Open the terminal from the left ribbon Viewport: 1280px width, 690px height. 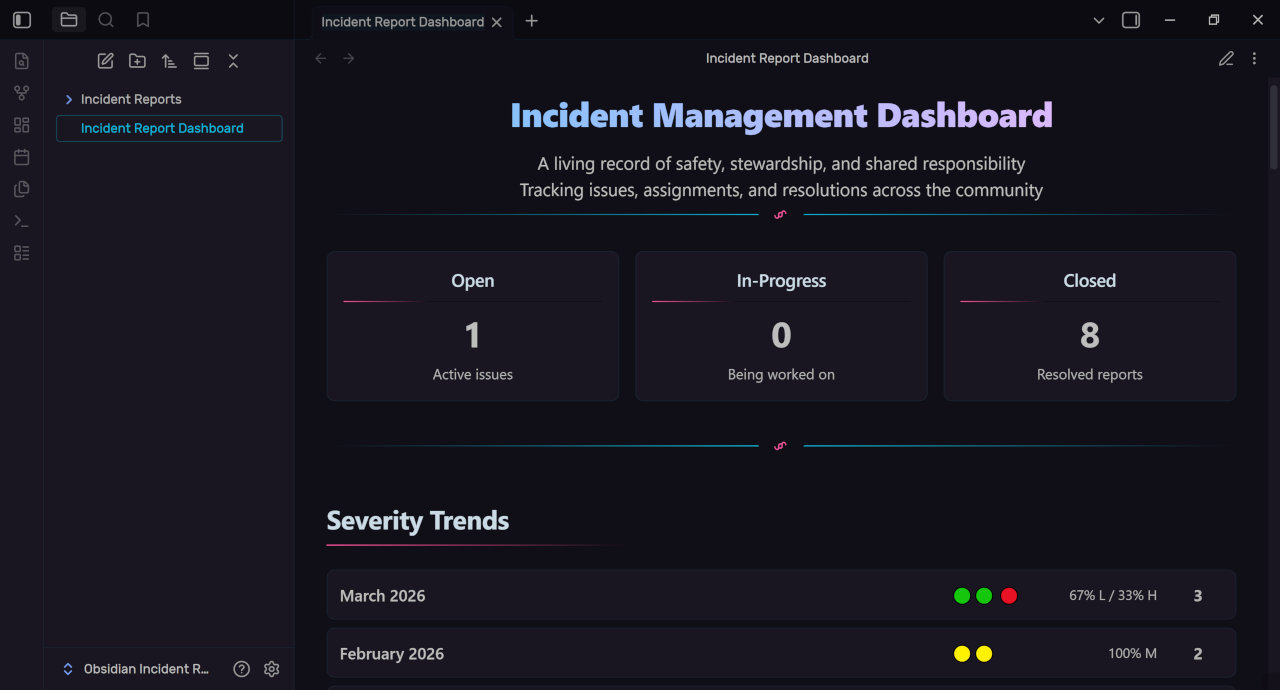pyautogui.click(x=21, y=220)
